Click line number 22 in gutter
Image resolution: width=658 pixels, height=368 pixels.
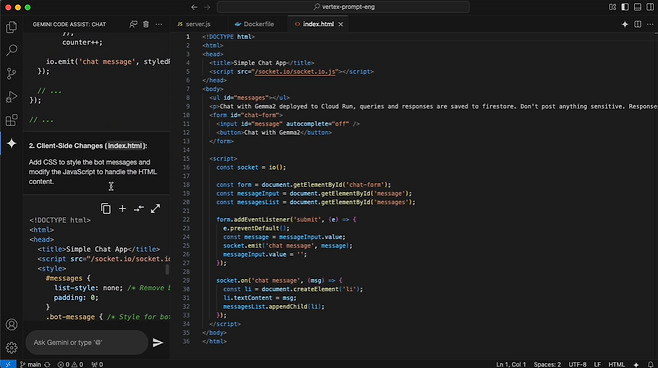186,219
